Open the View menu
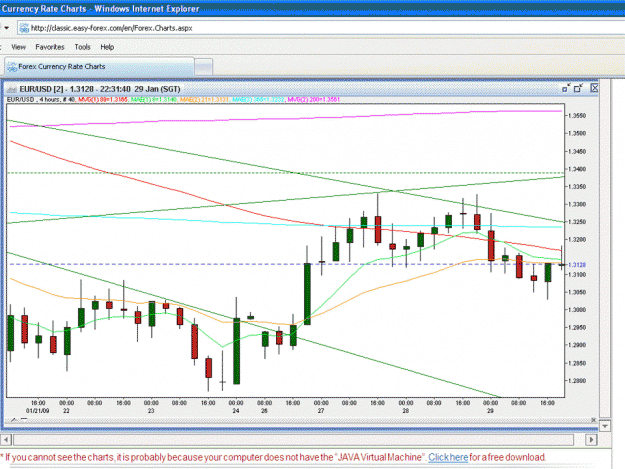This screenshot has width=625, height=469. pos(18,47)
